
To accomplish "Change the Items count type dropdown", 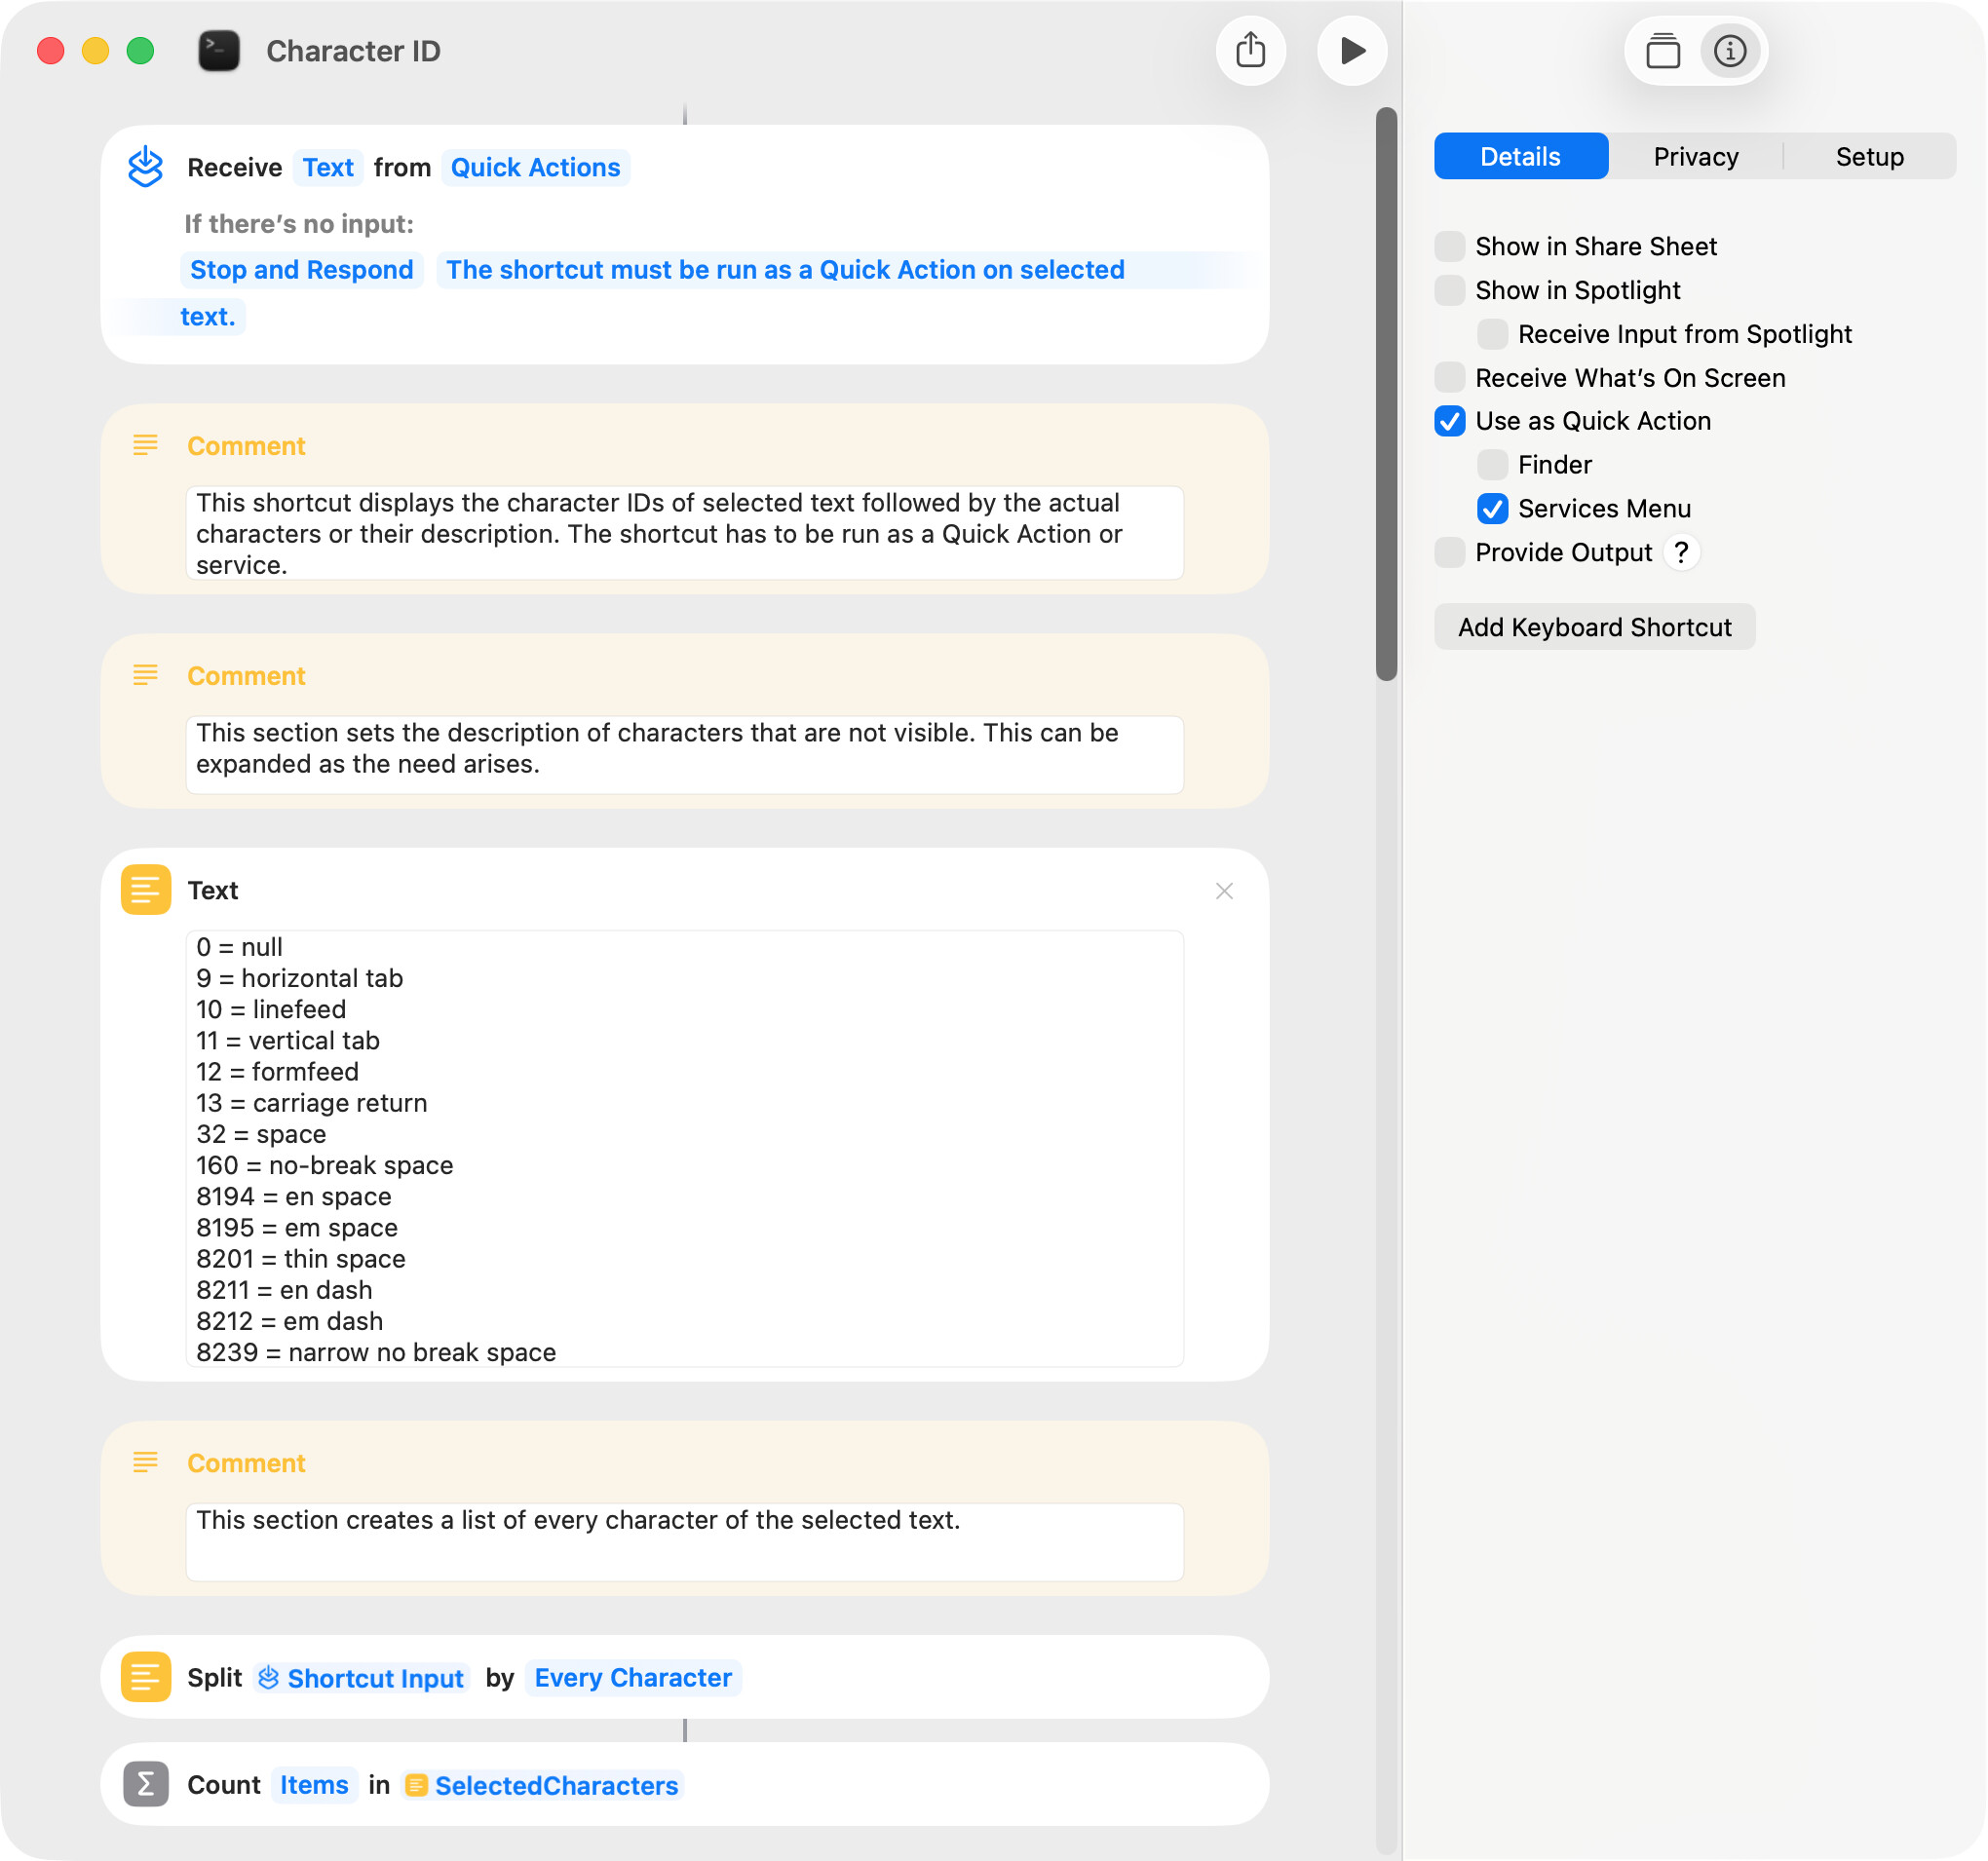I will point(314,1785).
